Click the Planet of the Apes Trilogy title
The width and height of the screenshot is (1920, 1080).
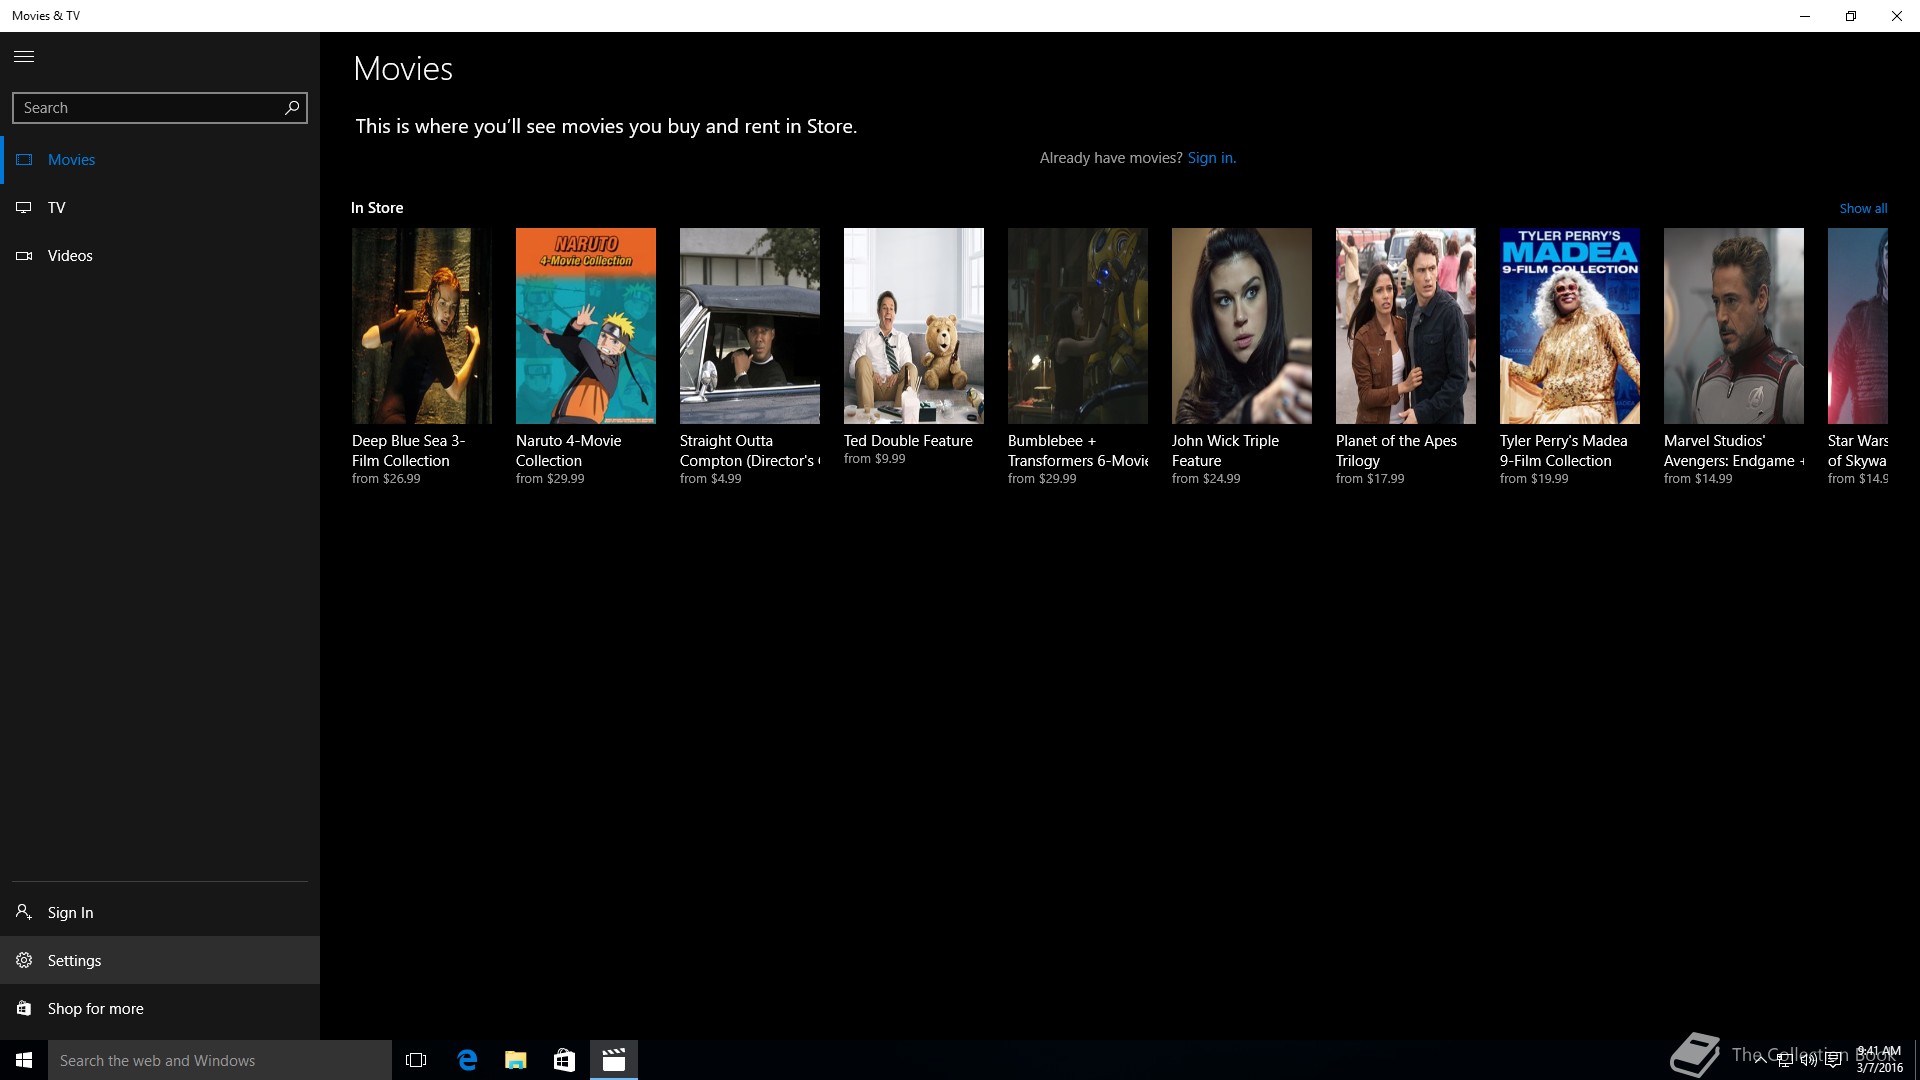pyautogui.click(x=1396, y=450)
